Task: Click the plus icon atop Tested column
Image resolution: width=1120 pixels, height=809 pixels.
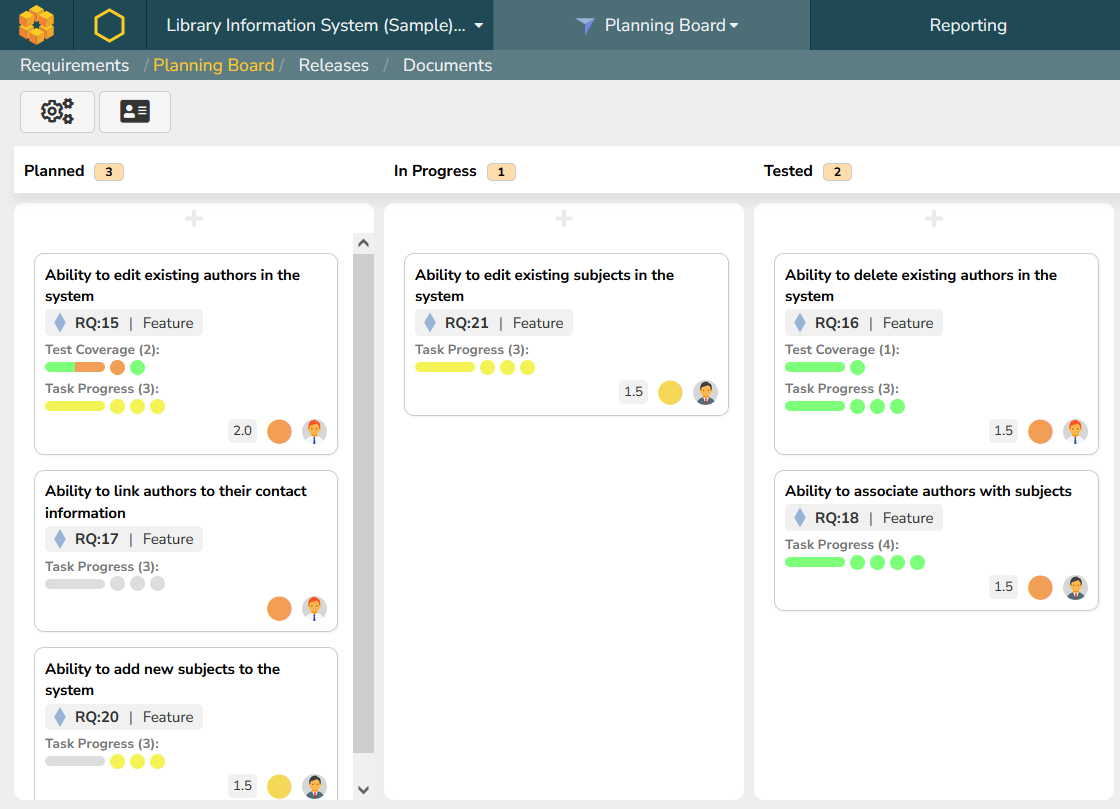Action: pos(934,219)
